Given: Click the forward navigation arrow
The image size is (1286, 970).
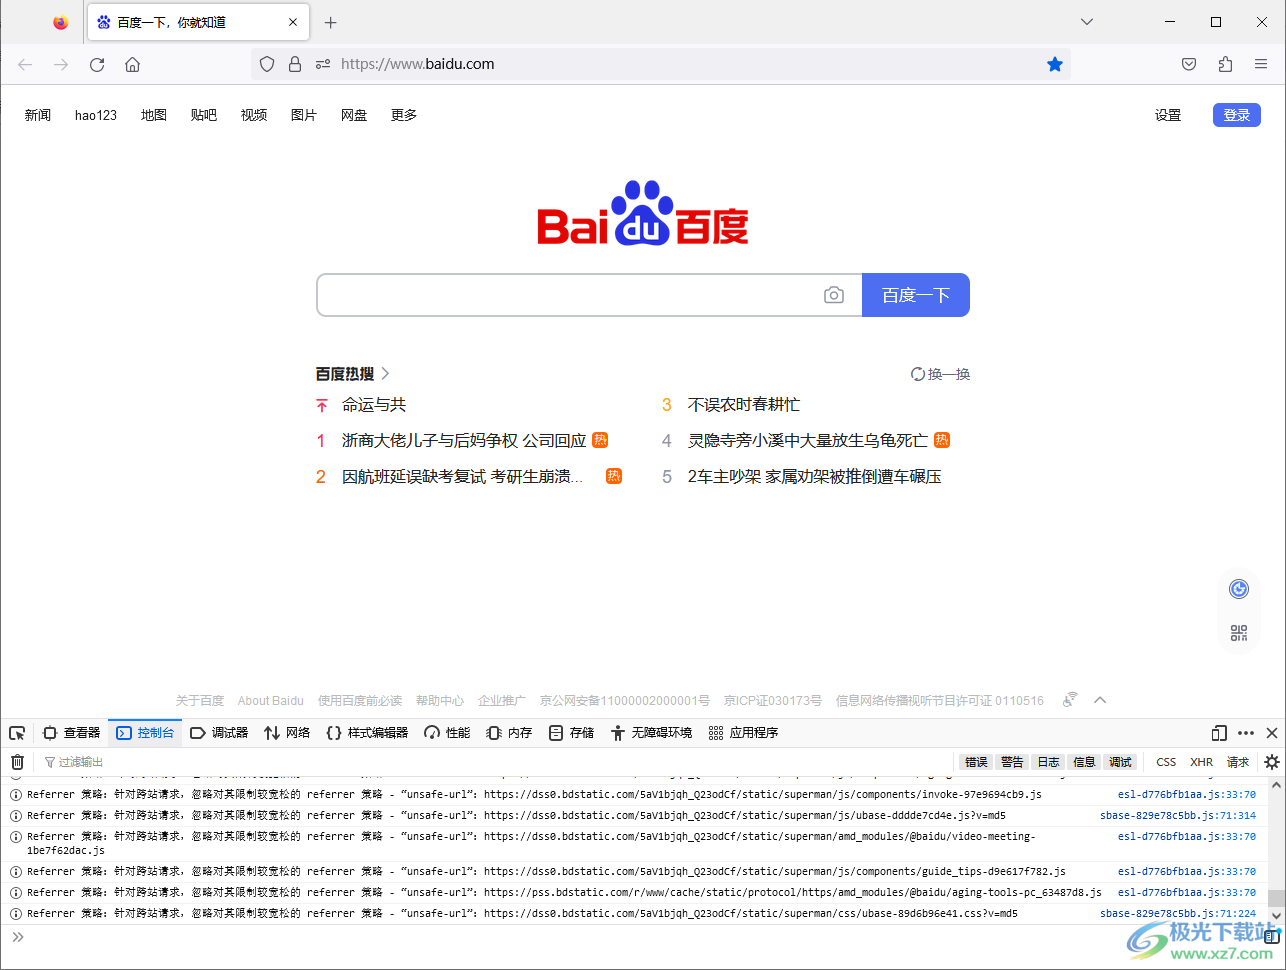Looking at the screenshot, I should tap(61, 64).
